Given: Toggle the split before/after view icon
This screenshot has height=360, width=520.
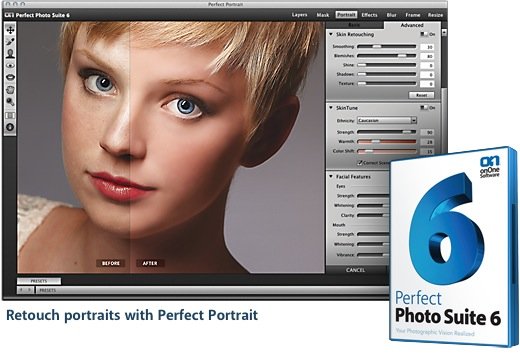Looking at the screenshot, I should pos(10,115).
